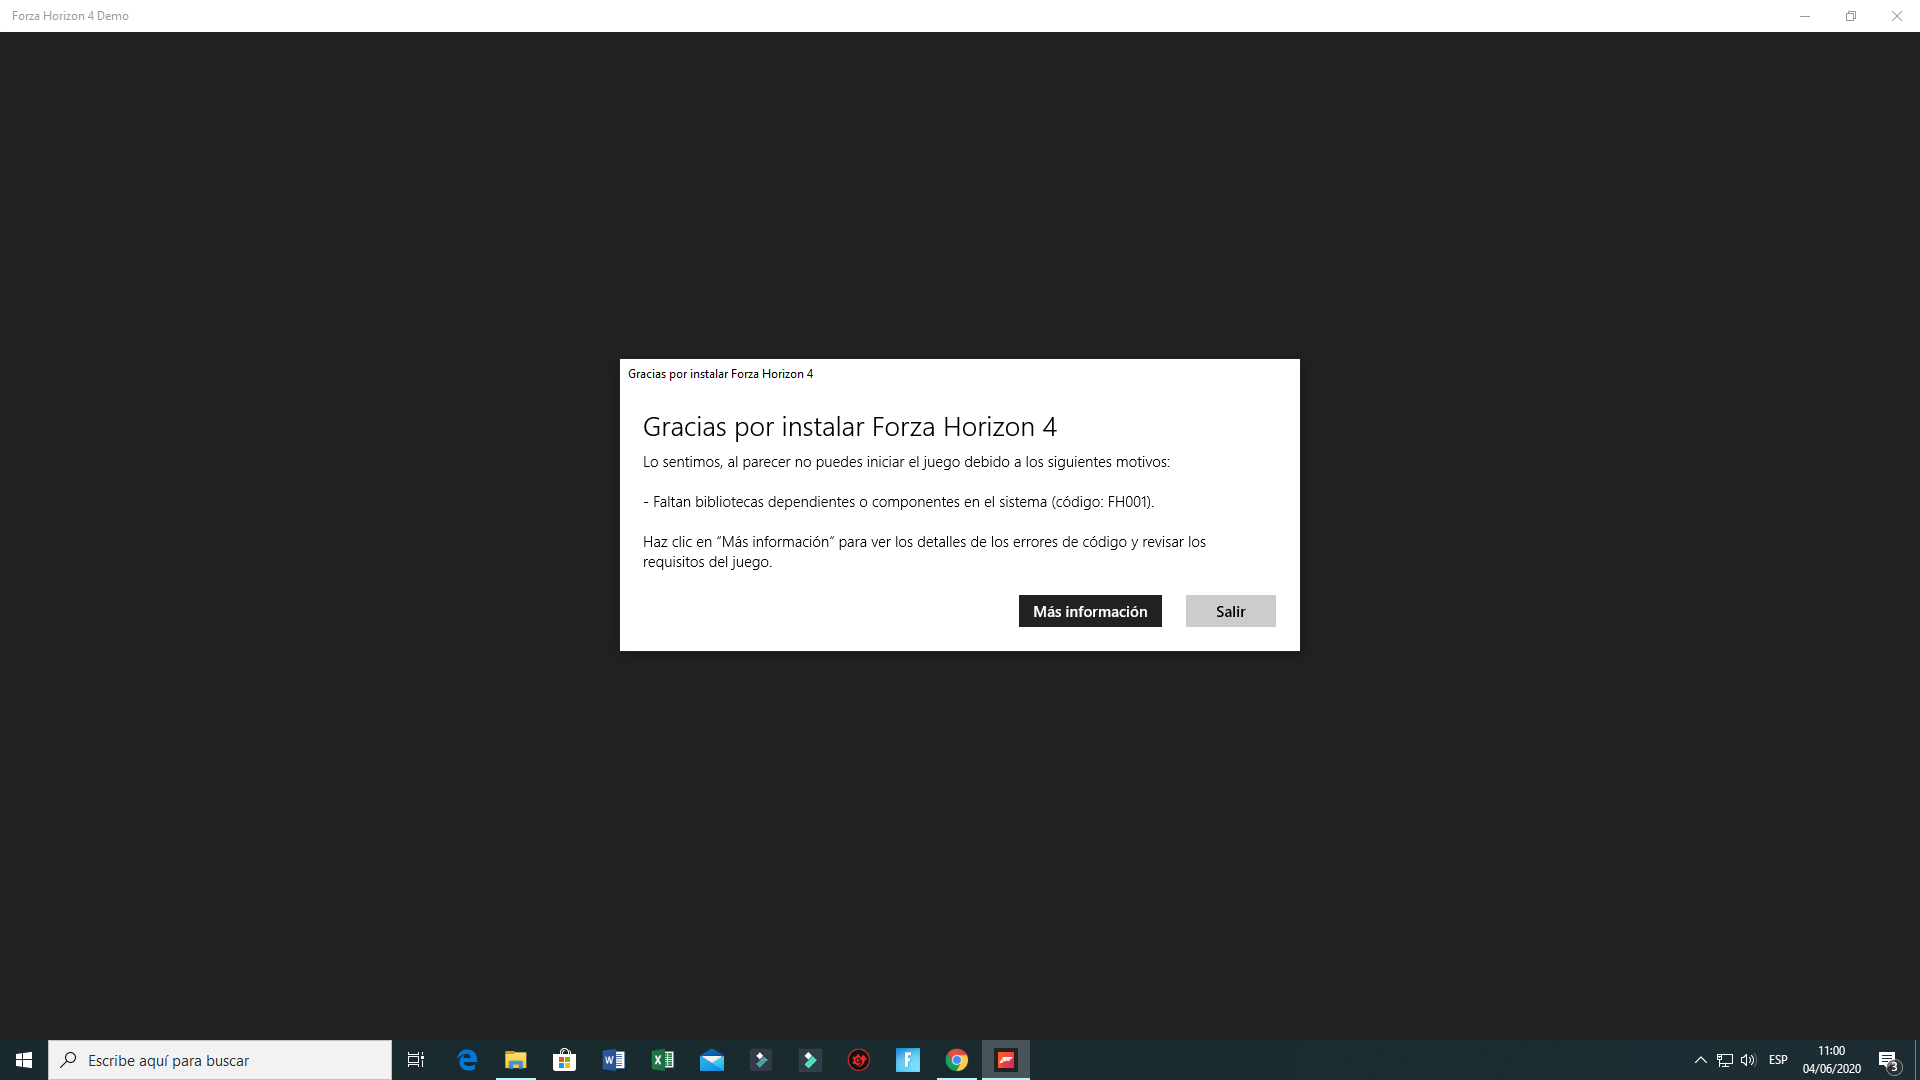The width and height of the screenshot is (1920, 1080).
Task: Open Microsoft Store from the taskbar
Action: tap(565, 1060)
